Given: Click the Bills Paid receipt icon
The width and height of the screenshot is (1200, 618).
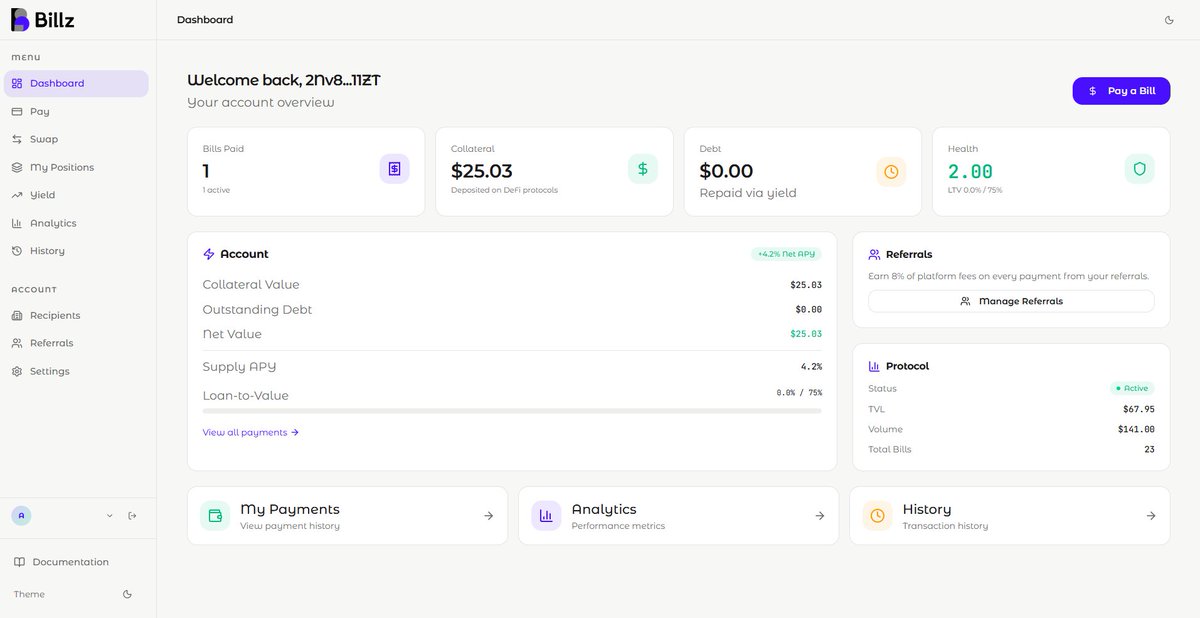Looking at the screenshot, I should point(394,169).
